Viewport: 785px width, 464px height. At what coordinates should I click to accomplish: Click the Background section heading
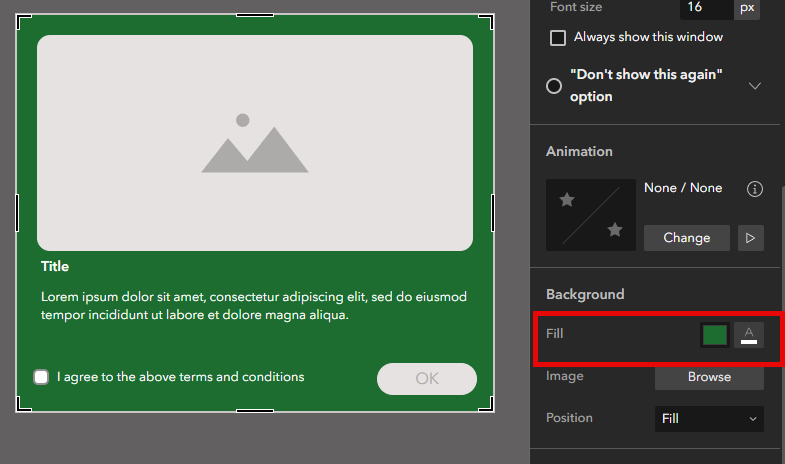coord(585,294)
